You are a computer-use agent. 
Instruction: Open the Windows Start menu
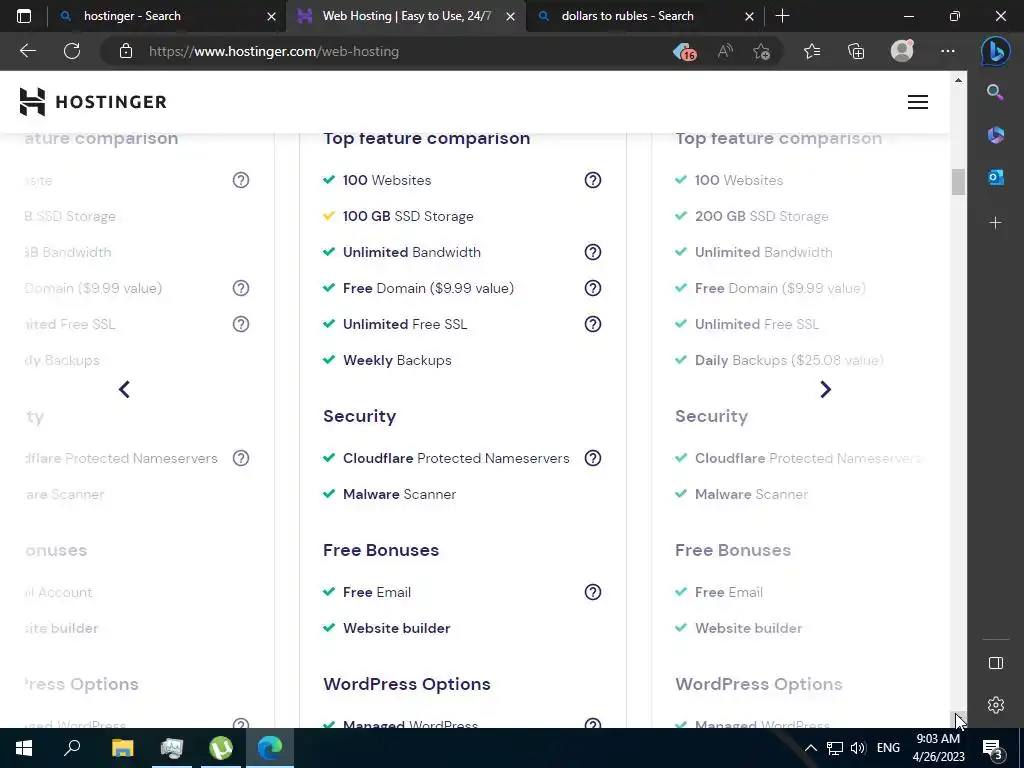pyautogui.click(x=24, y=748)
